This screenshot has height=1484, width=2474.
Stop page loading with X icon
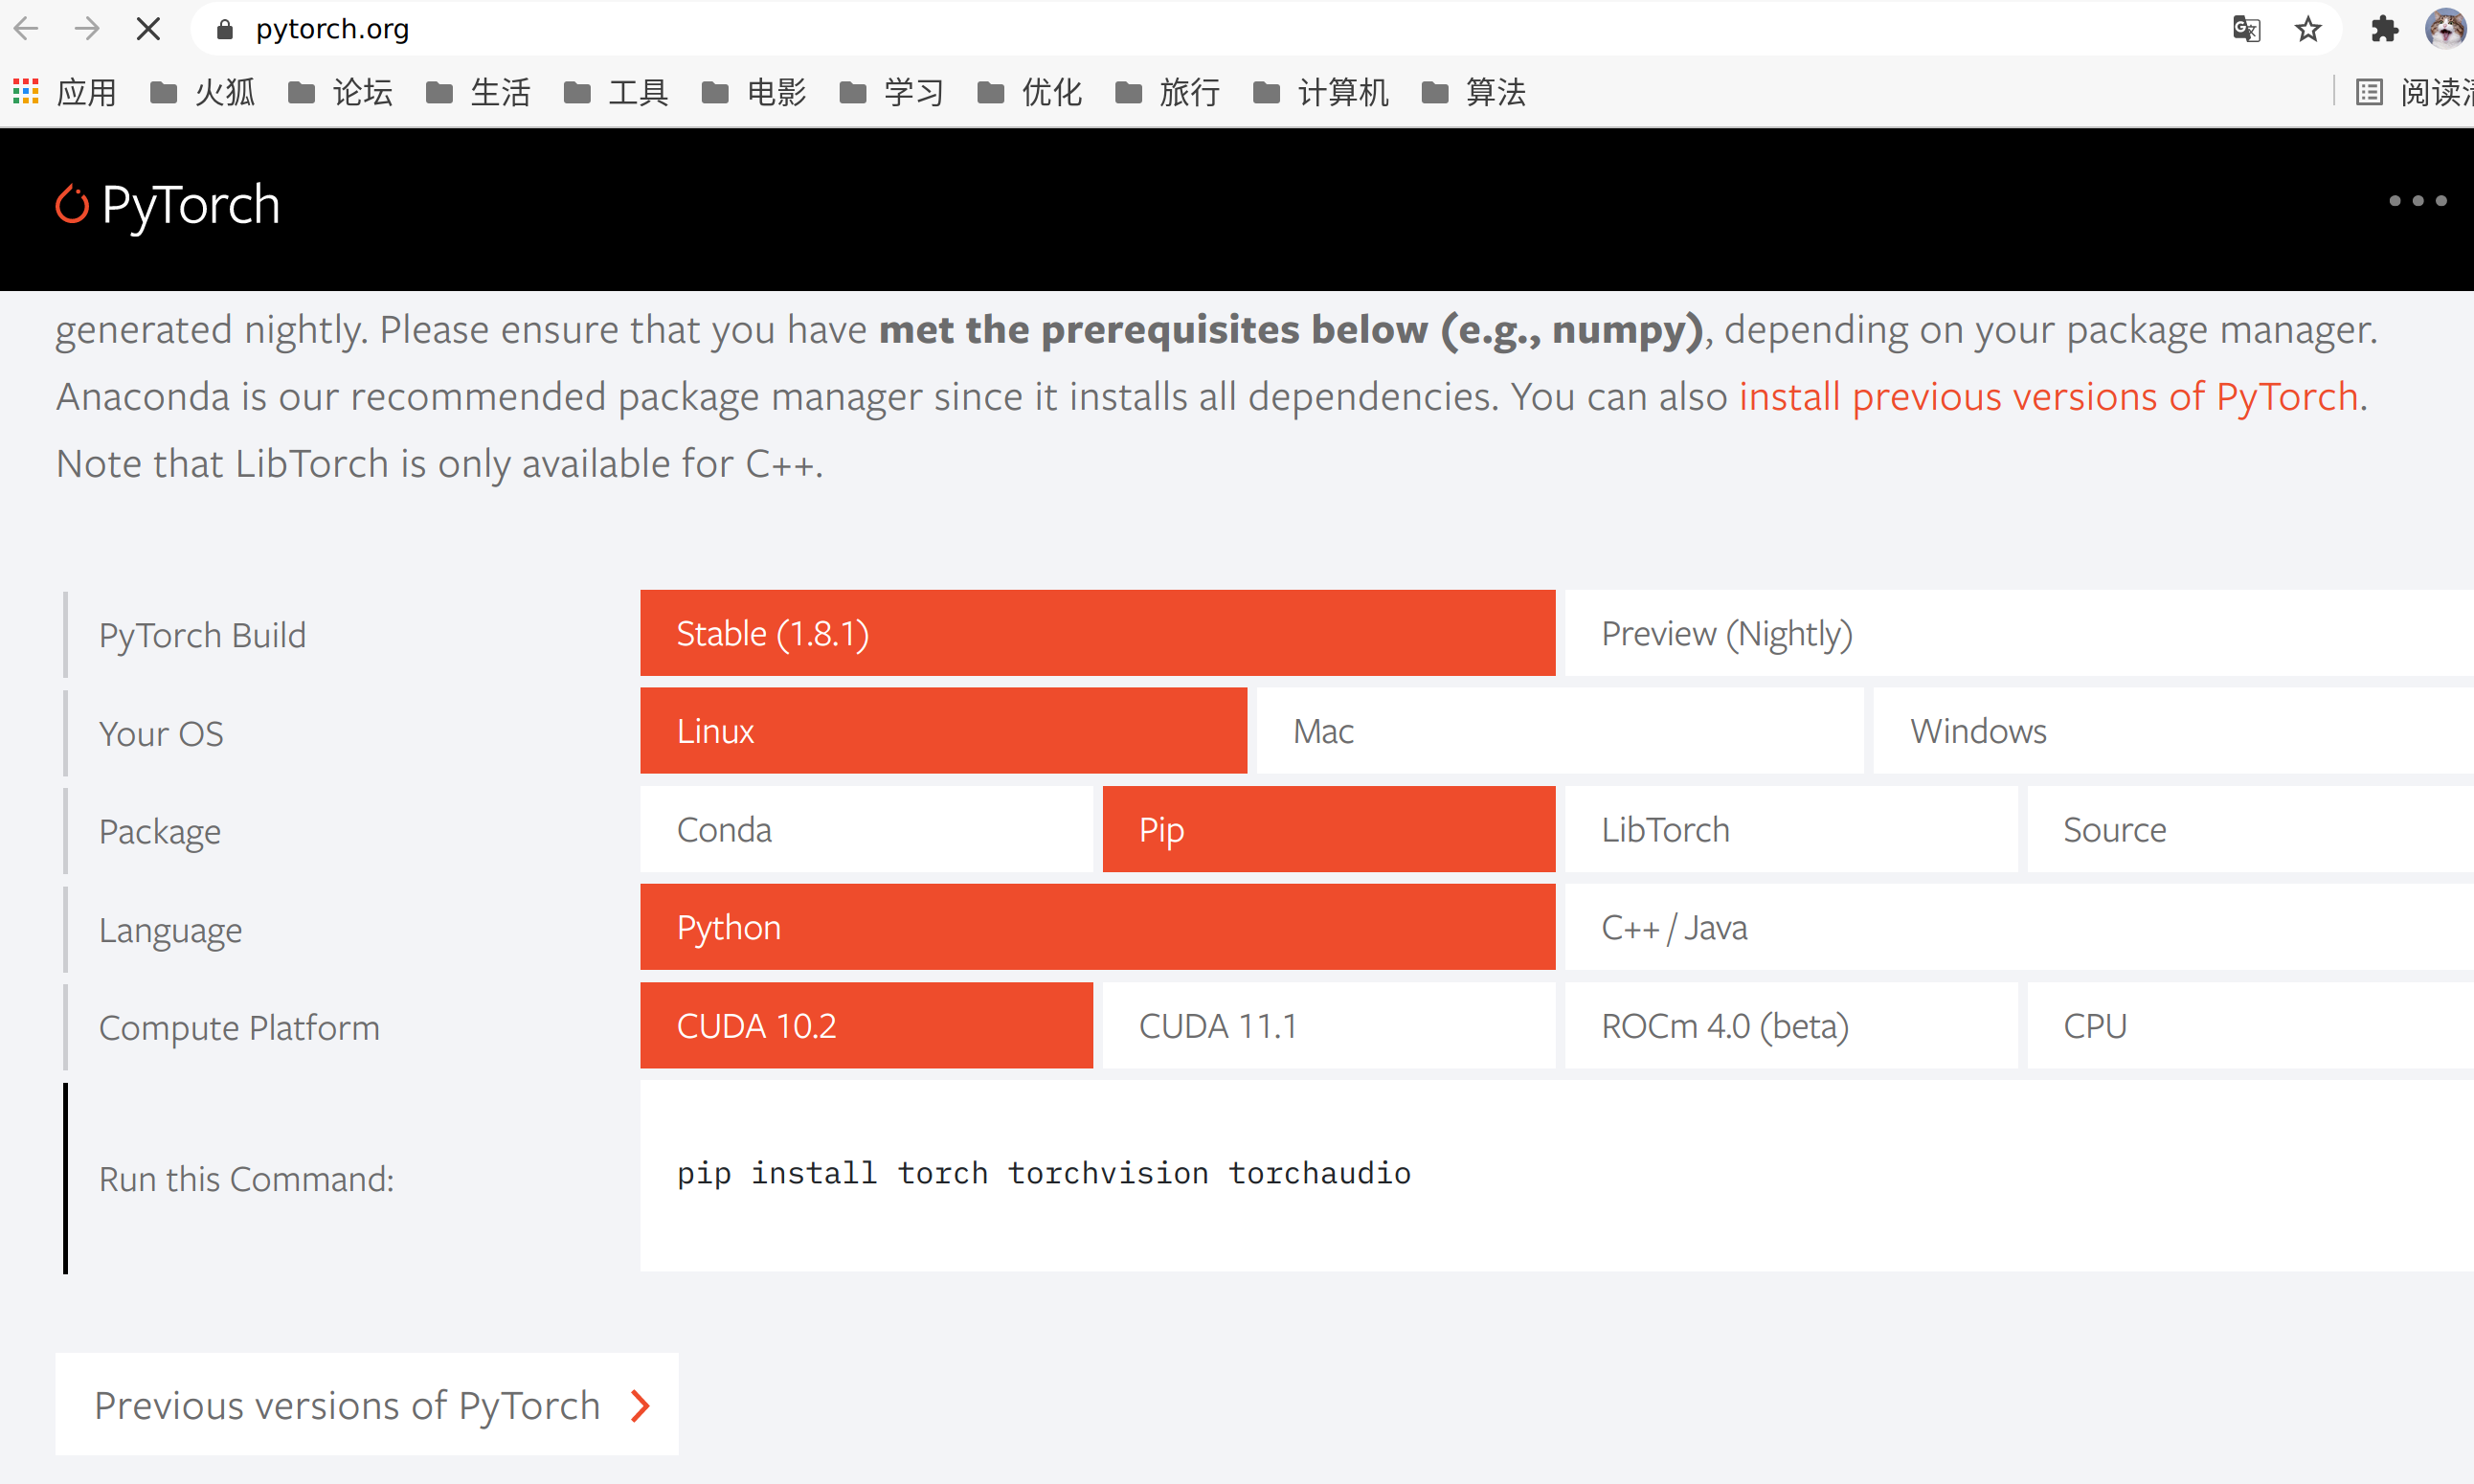click(148, 29)
